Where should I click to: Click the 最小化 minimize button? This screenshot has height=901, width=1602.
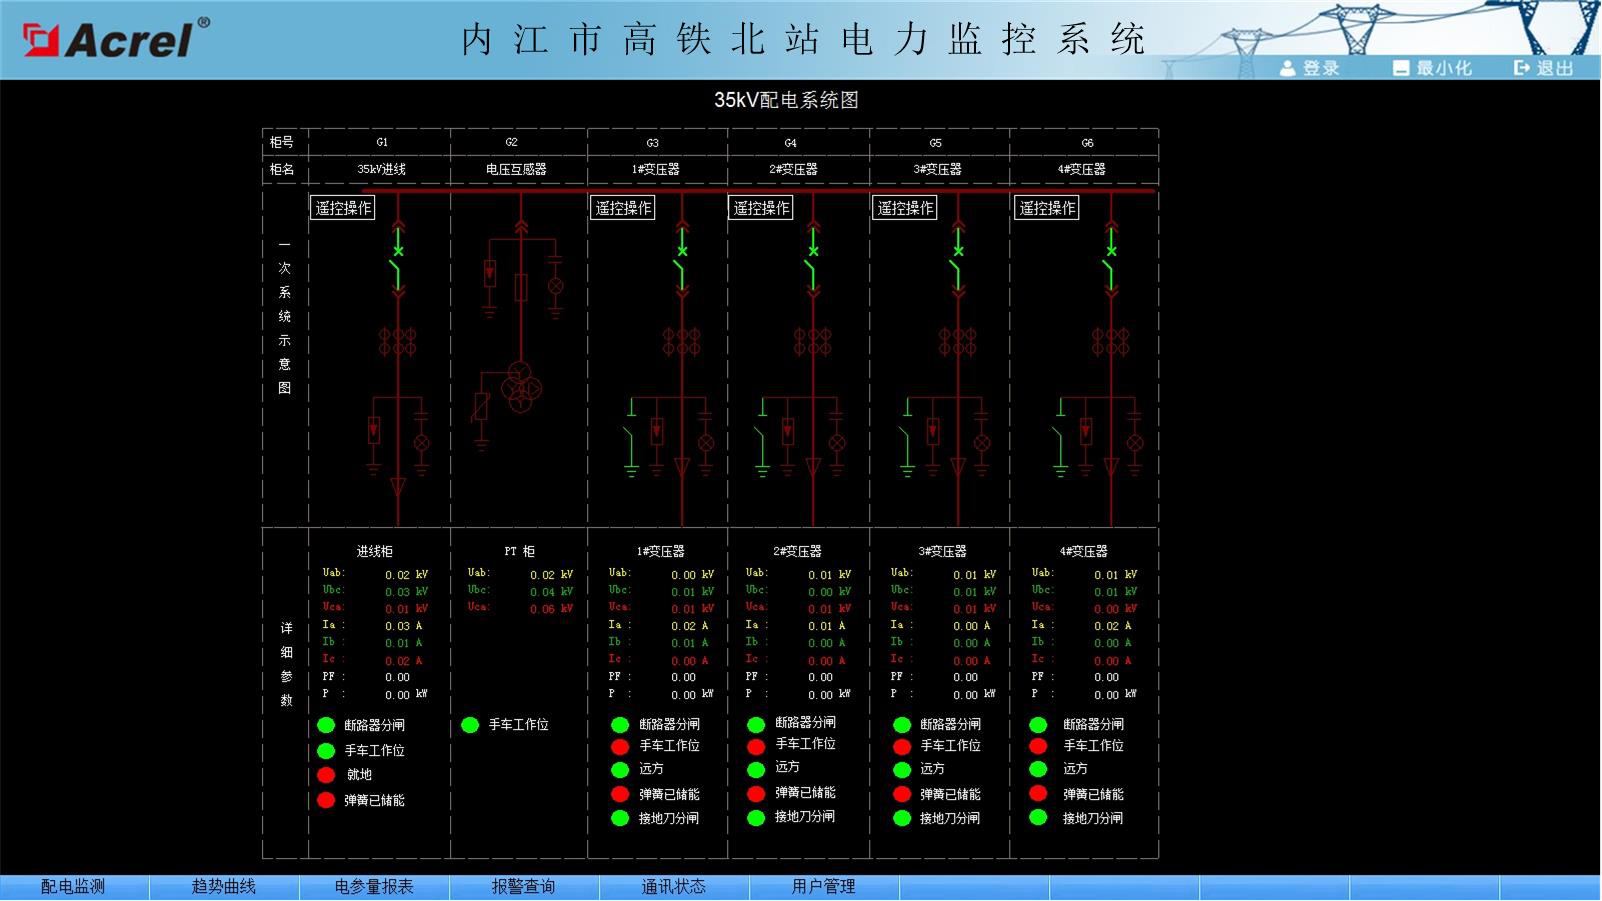pos(1432,68)
